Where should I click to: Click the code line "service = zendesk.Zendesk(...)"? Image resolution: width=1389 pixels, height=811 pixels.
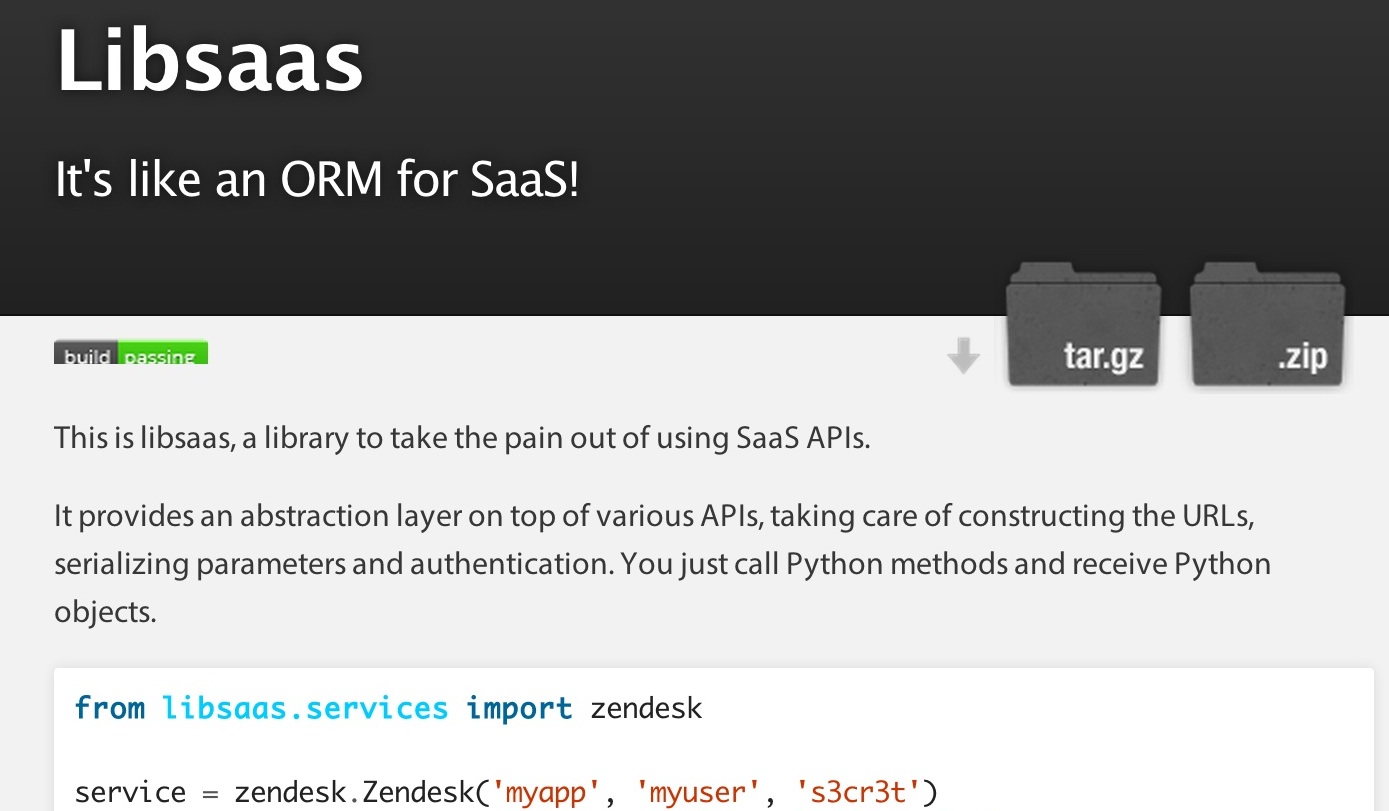[507, 793]
